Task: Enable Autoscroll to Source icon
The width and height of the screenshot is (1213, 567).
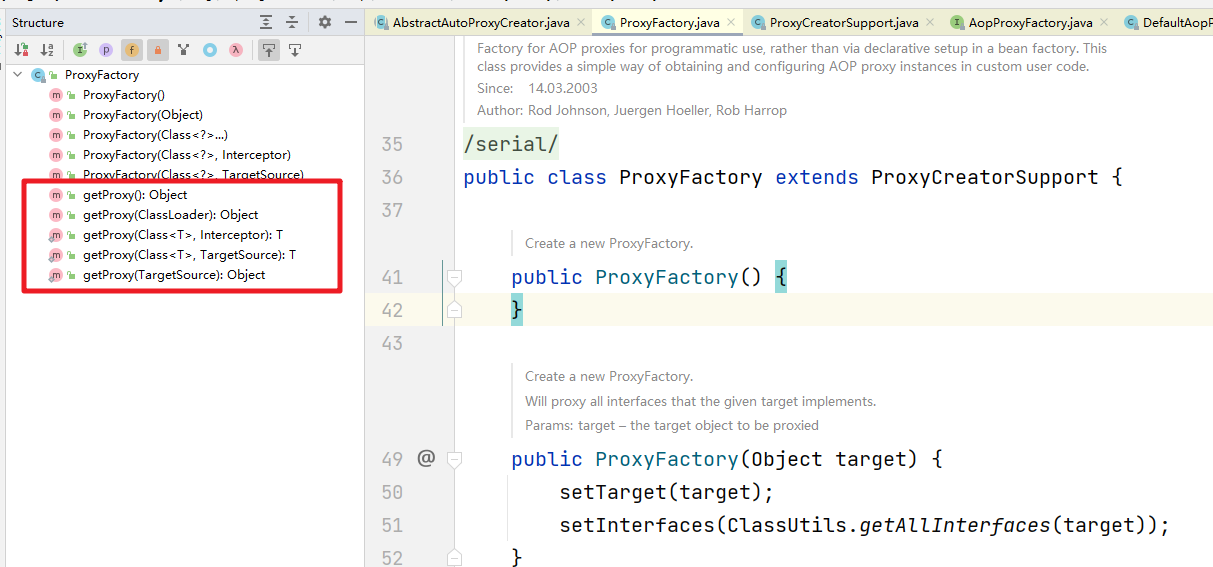Action: tap(269, 49)
